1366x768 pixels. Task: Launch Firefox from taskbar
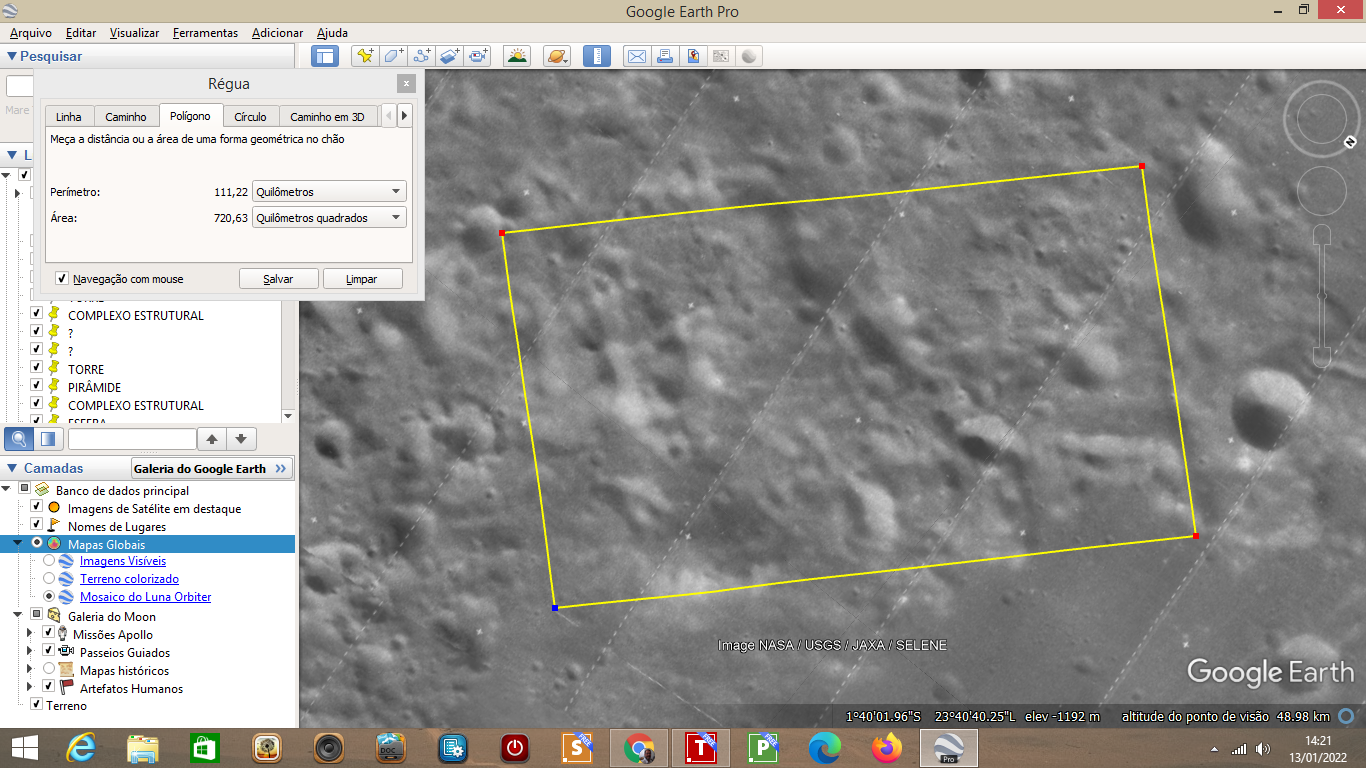886,747
